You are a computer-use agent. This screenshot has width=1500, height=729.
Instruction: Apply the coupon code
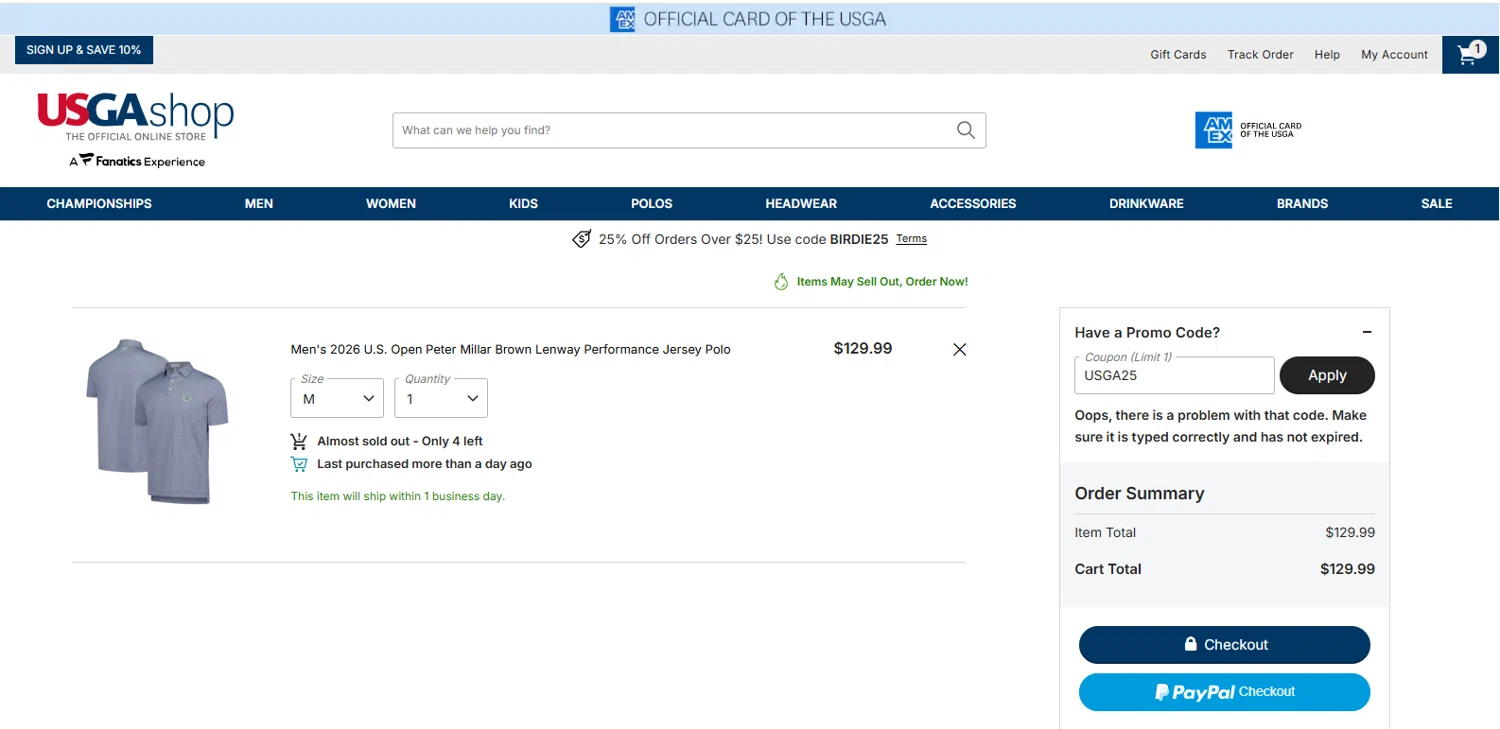point(1327,375)
